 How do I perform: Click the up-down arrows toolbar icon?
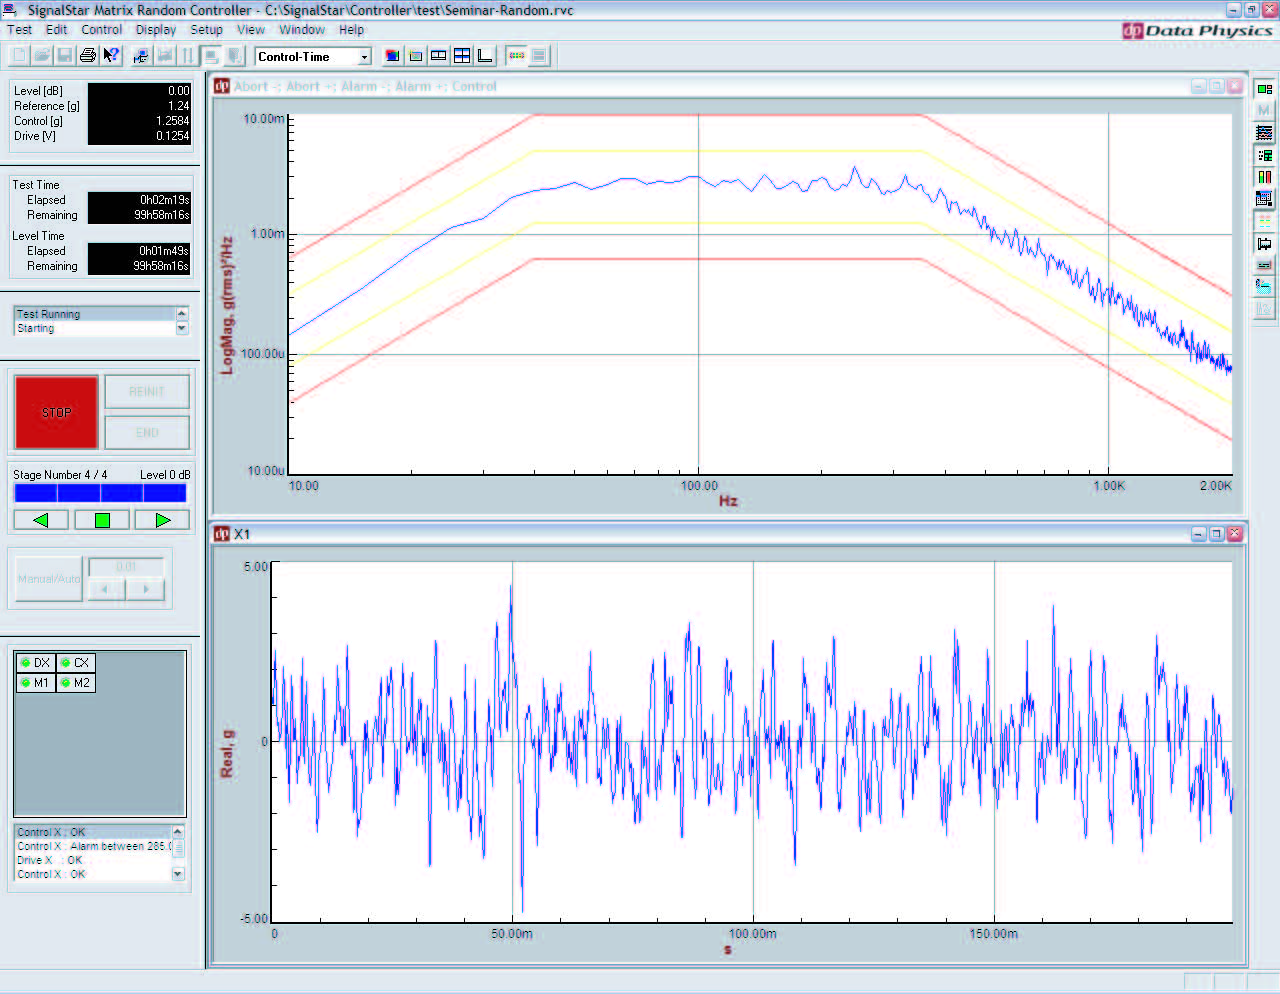coord(187,56)
